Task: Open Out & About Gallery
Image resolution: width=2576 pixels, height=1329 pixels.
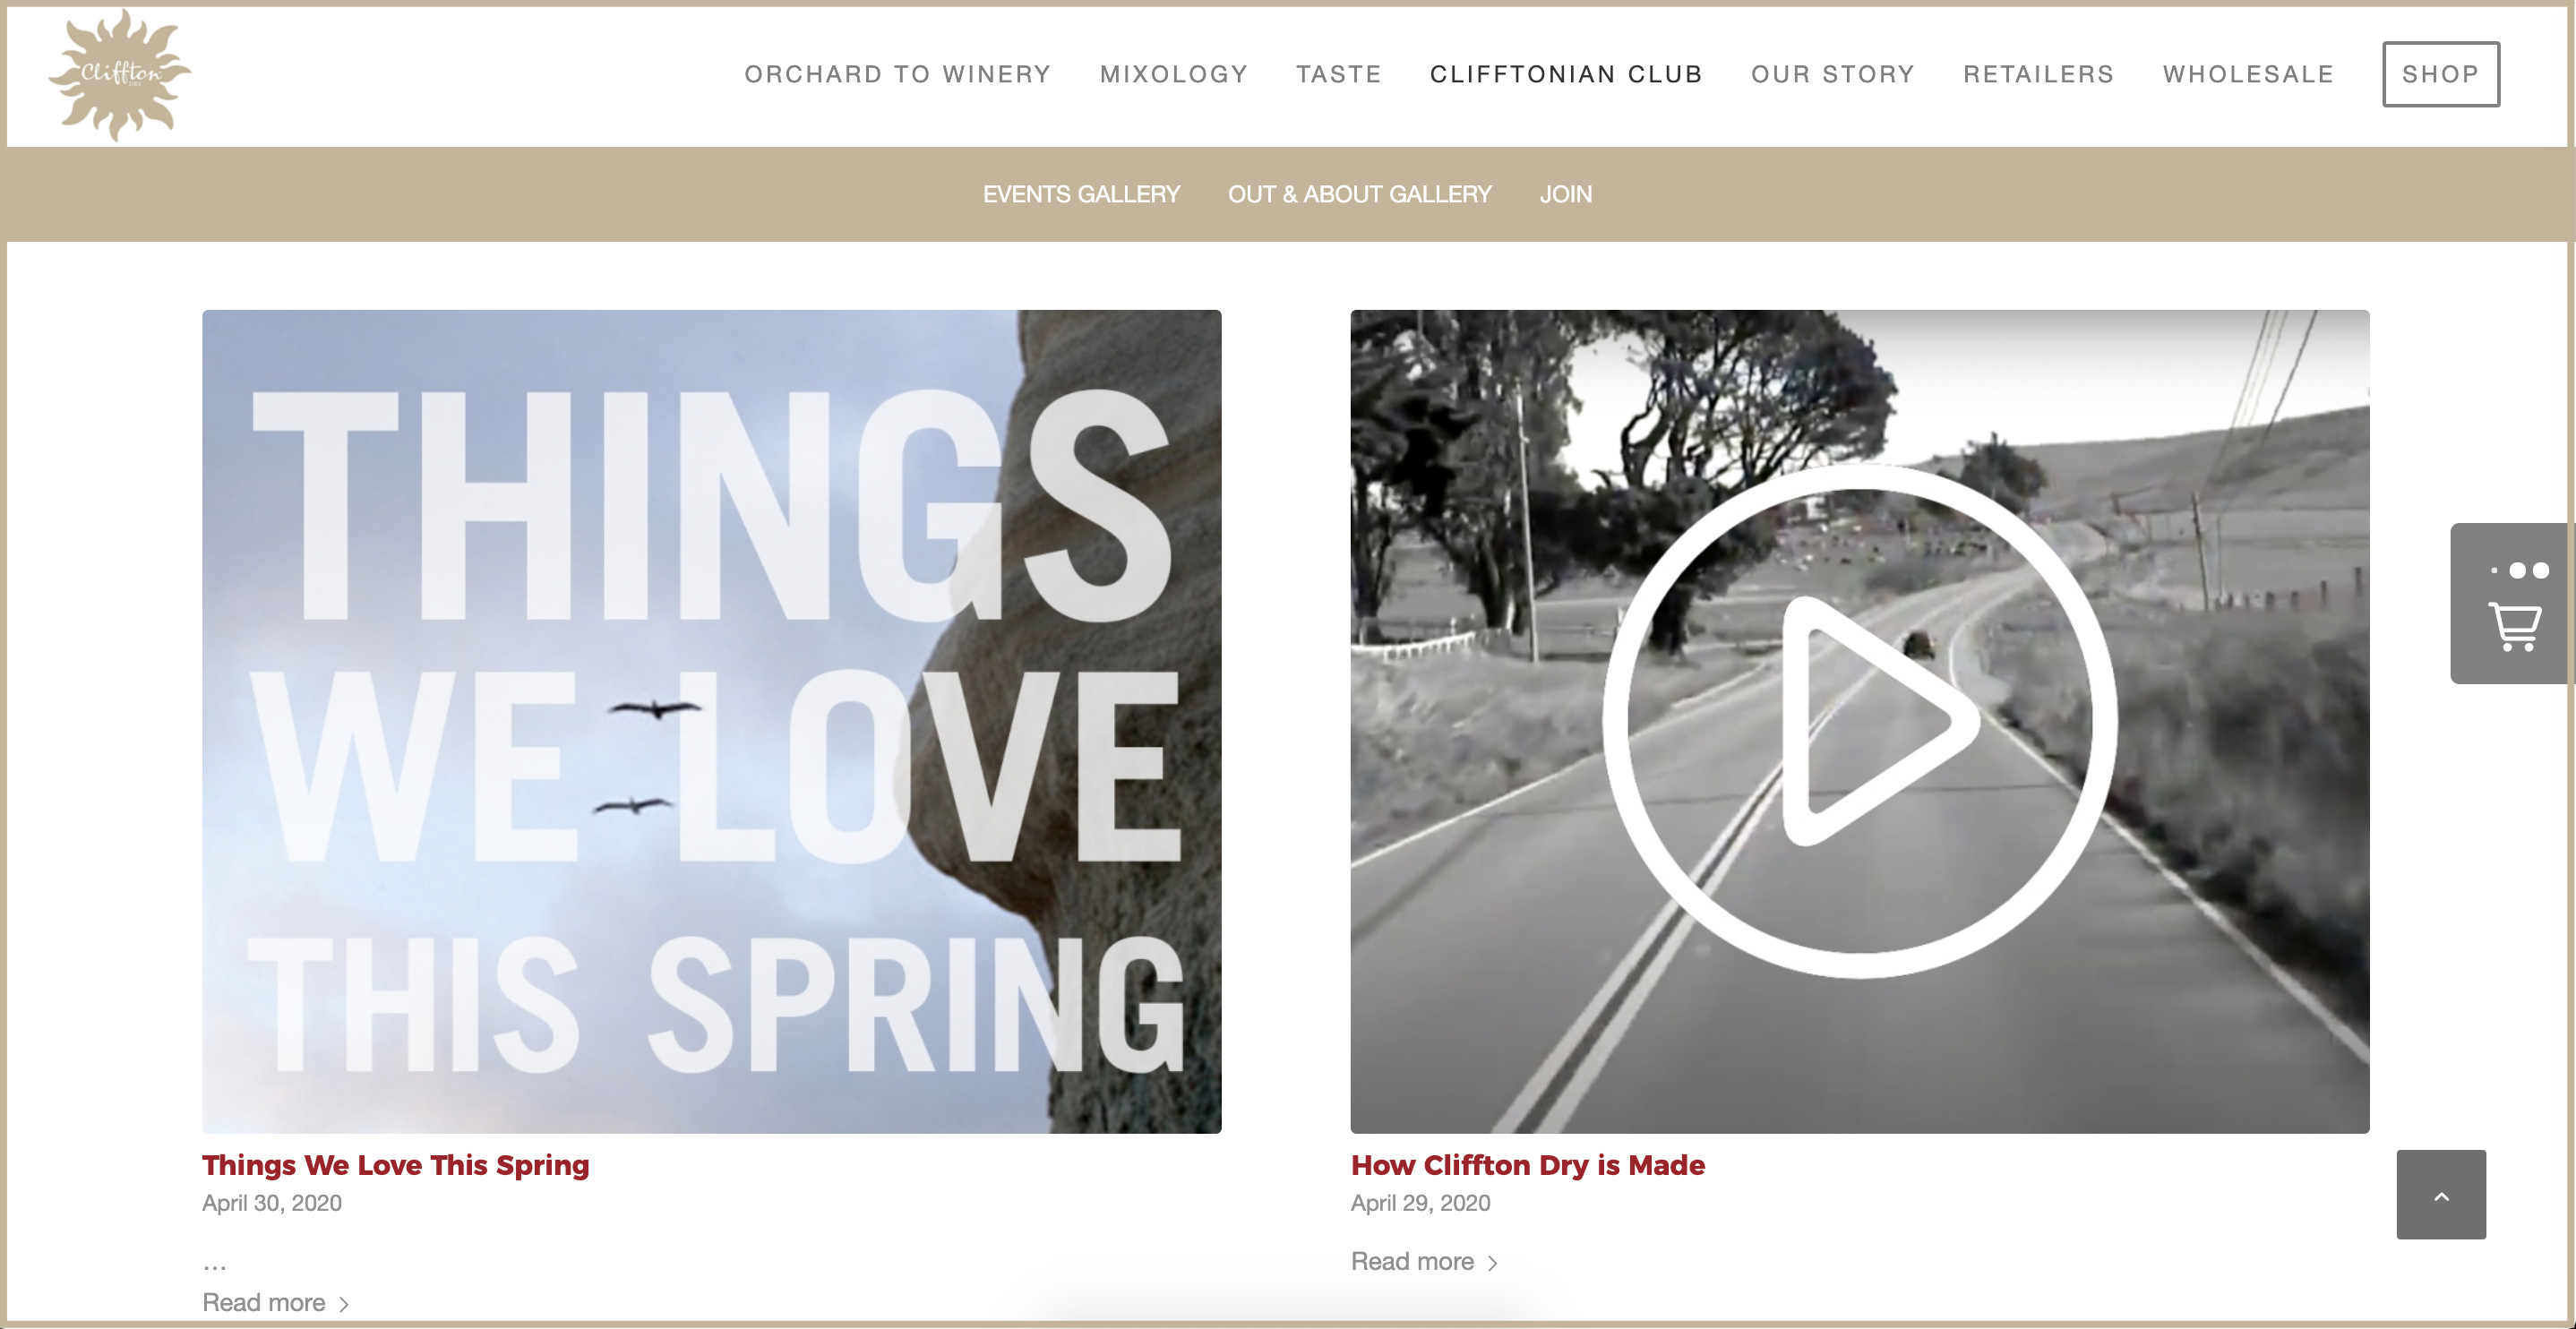Action: [1360, 194]
